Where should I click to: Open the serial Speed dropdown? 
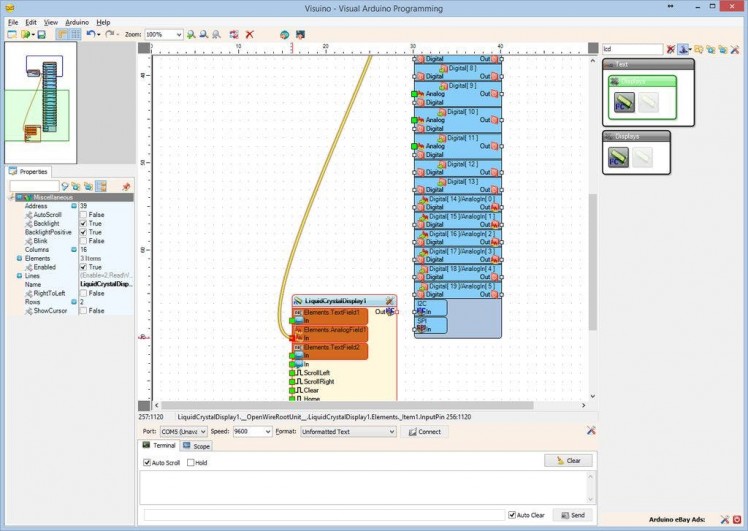tap(266, 432)
